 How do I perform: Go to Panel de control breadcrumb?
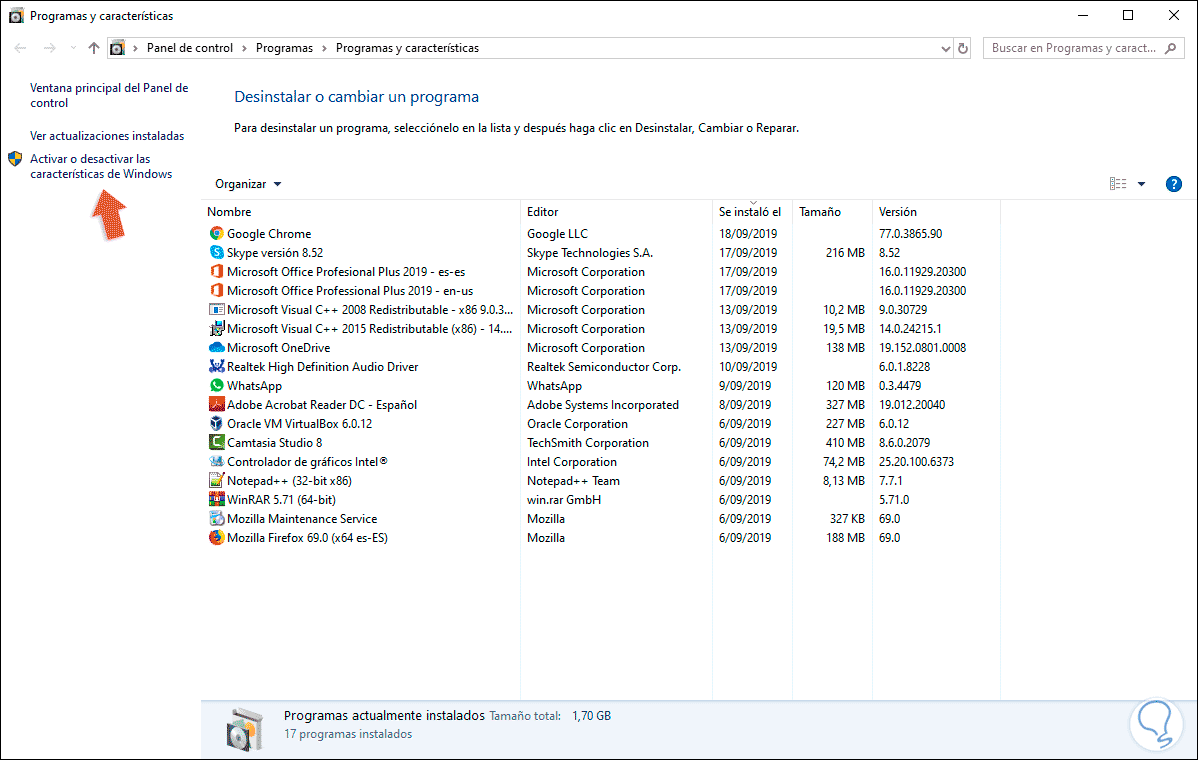189,48
